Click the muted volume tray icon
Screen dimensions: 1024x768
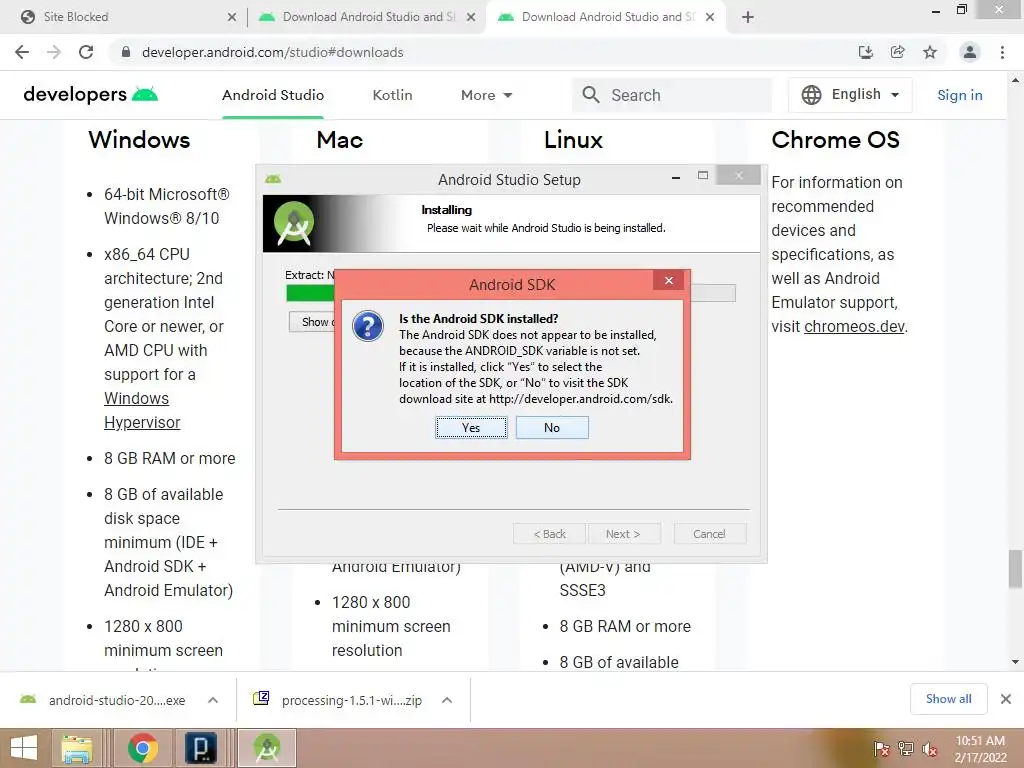pos(930,748)
